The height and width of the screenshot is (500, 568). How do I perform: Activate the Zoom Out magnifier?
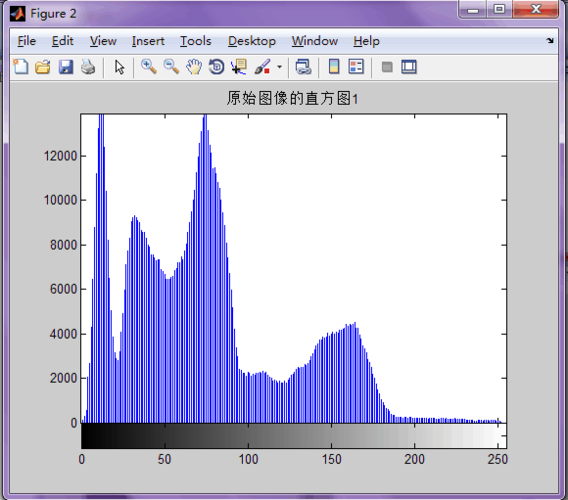171,67
